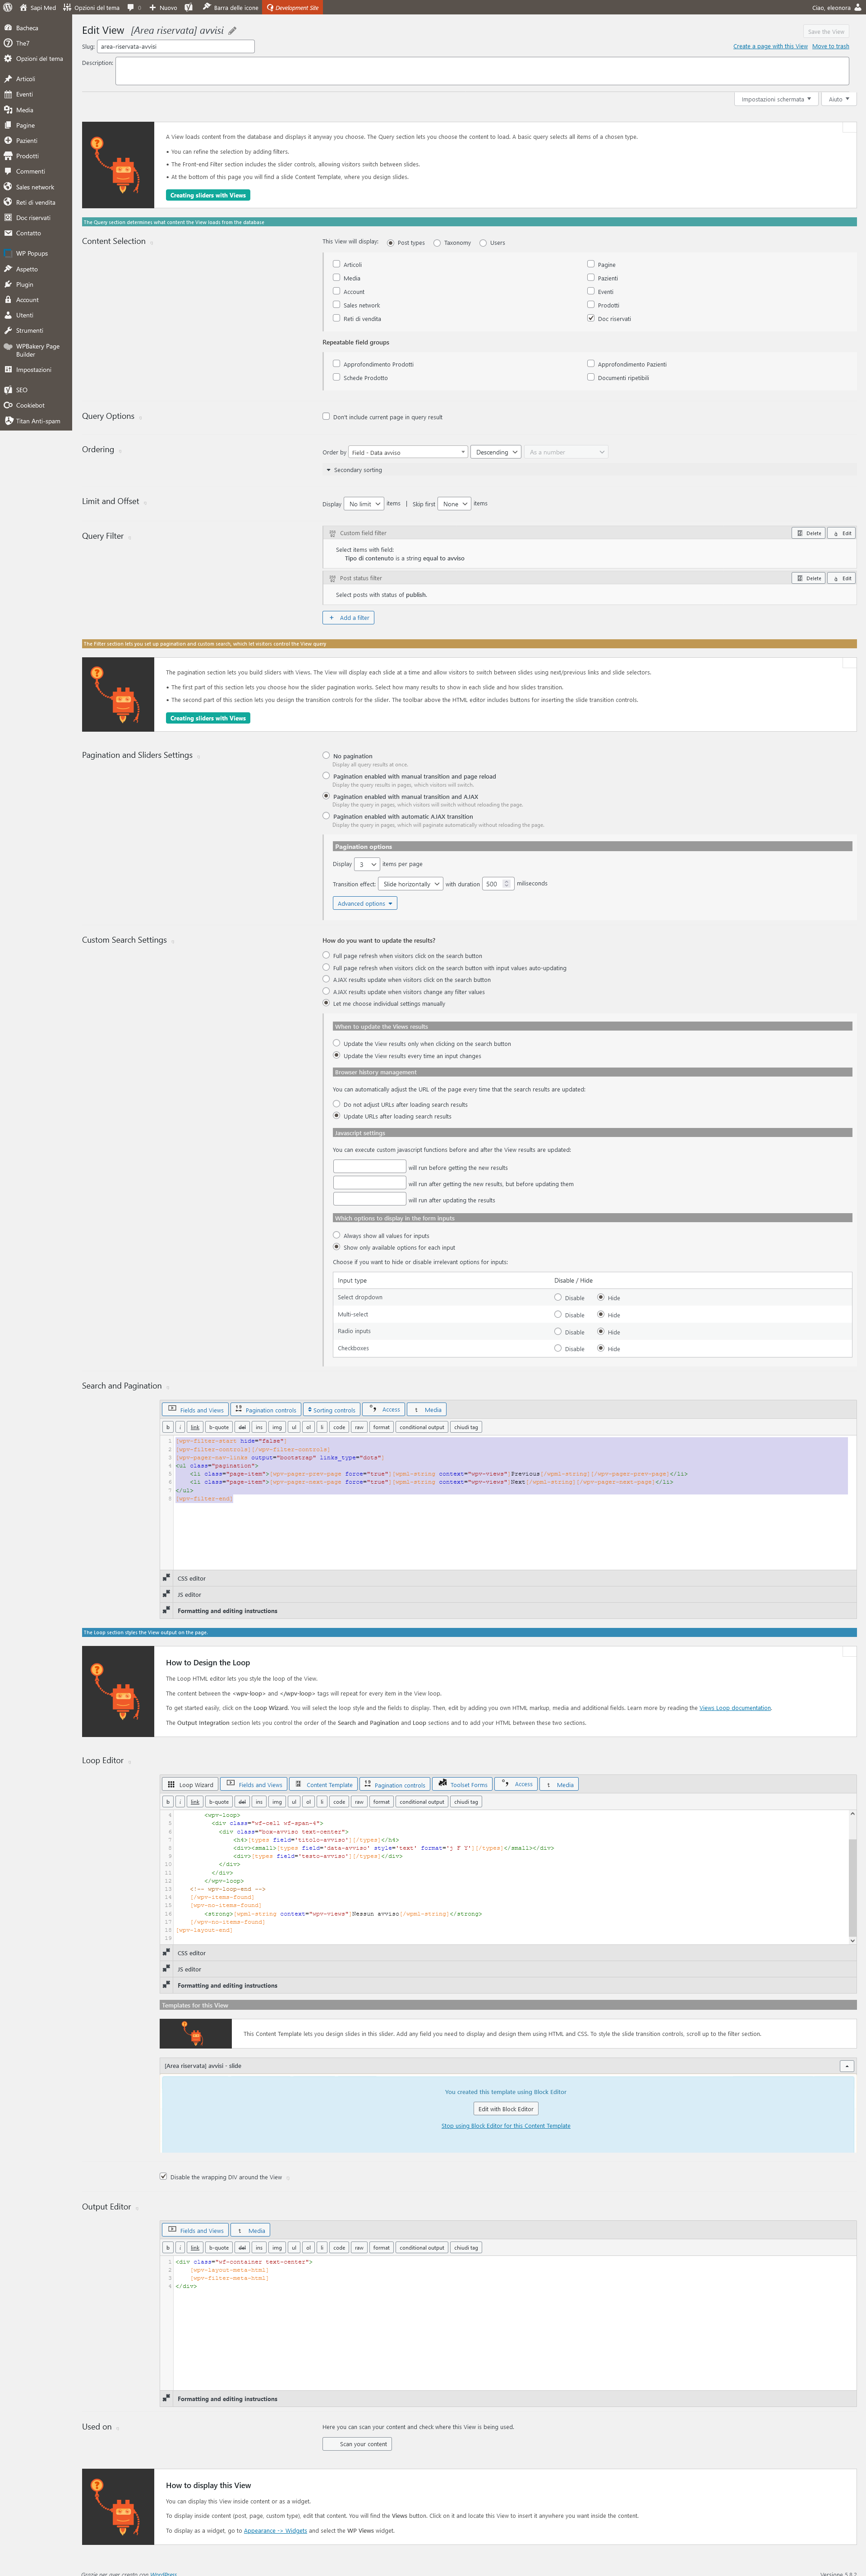The image size is (866, 2576).
Task: Choose the No pagination radio option
Action: (326, 755)
